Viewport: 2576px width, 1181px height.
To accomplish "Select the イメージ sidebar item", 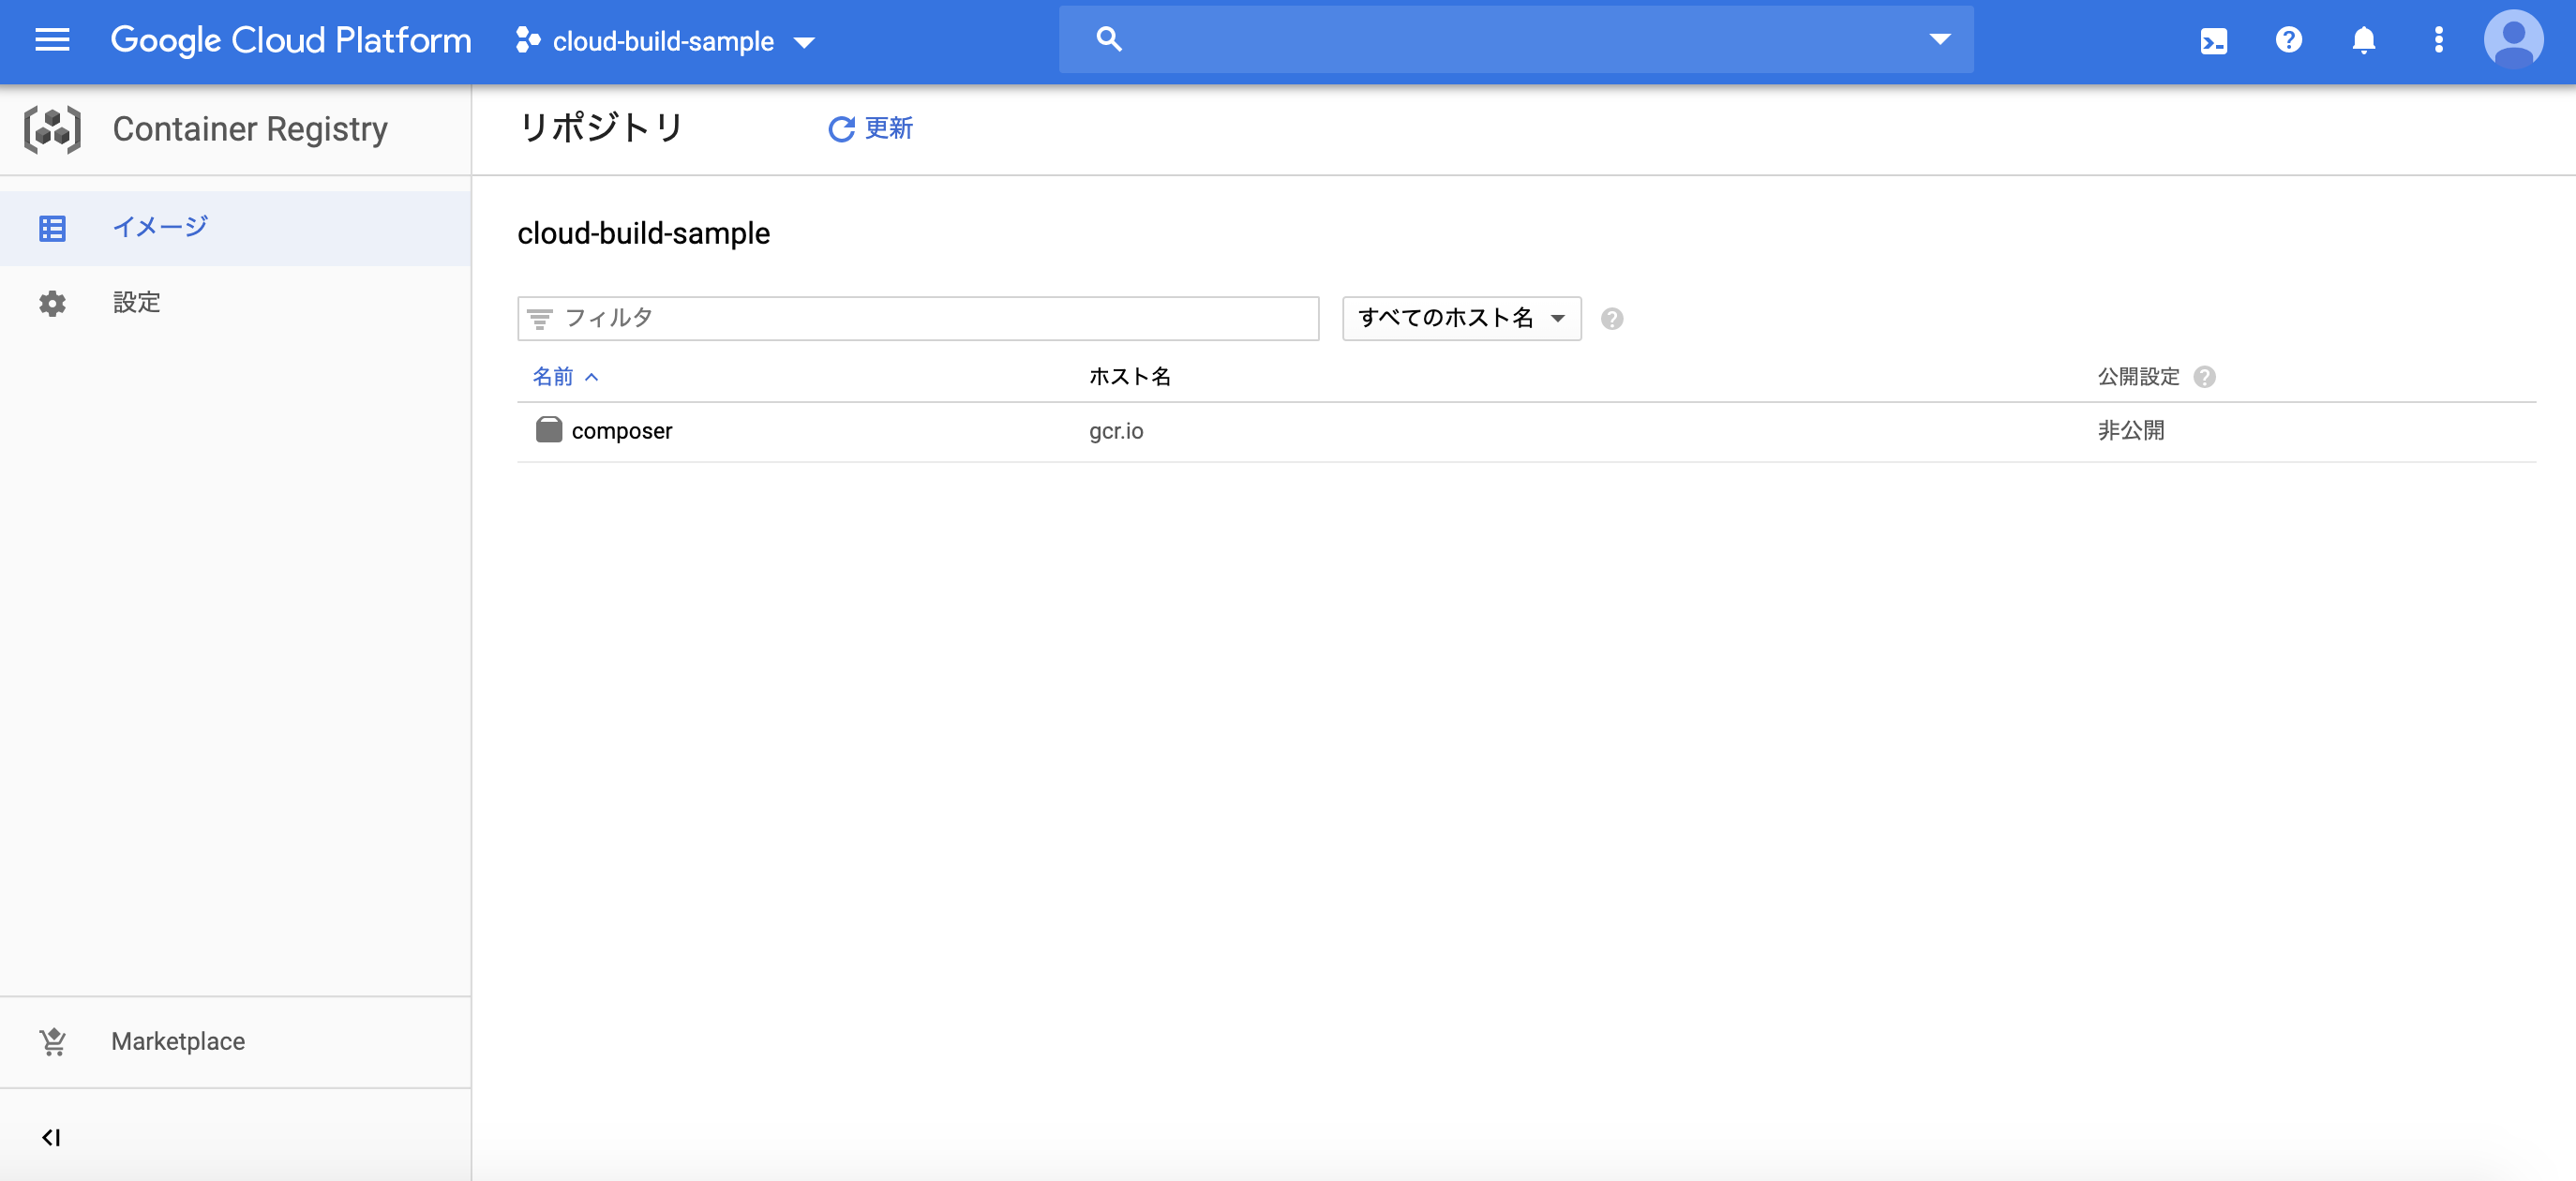I will 236,228.
